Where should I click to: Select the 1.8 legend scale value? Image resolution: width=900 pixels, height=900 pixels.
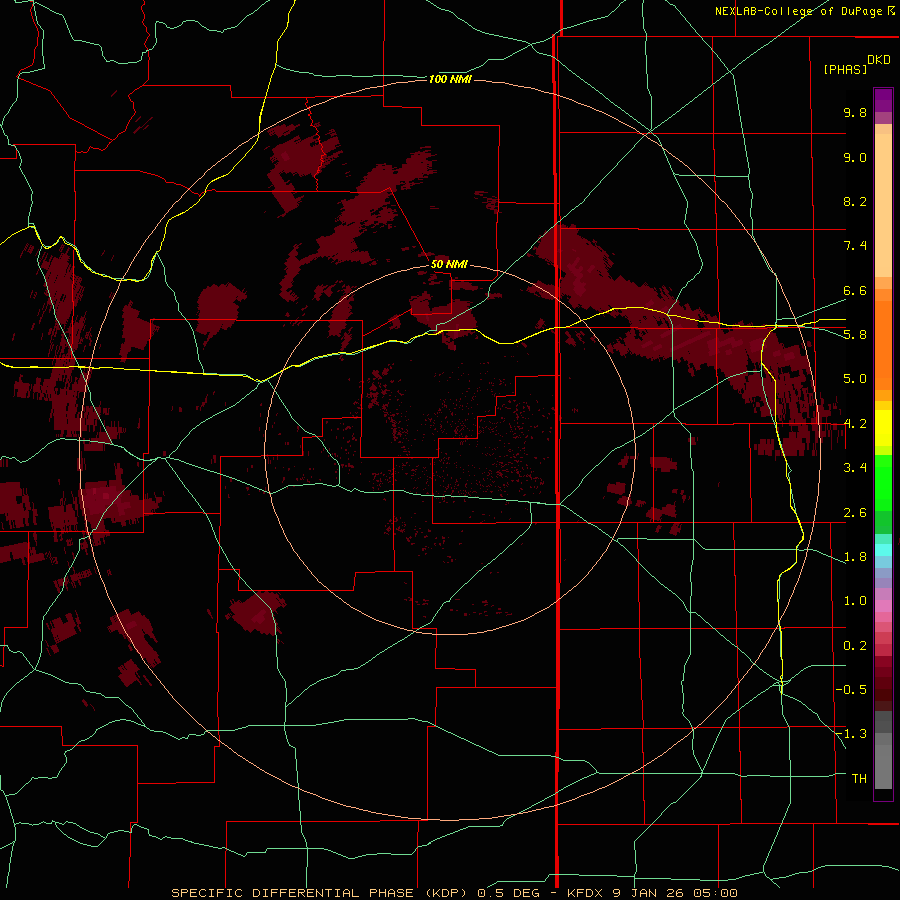point(855,557)
